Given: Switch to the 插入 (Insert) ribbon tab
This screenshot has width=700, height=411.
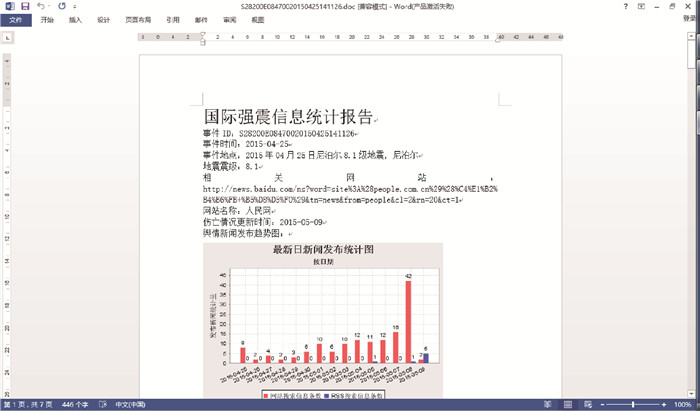Looking at the screenshot, I should (x=75, y=19).
